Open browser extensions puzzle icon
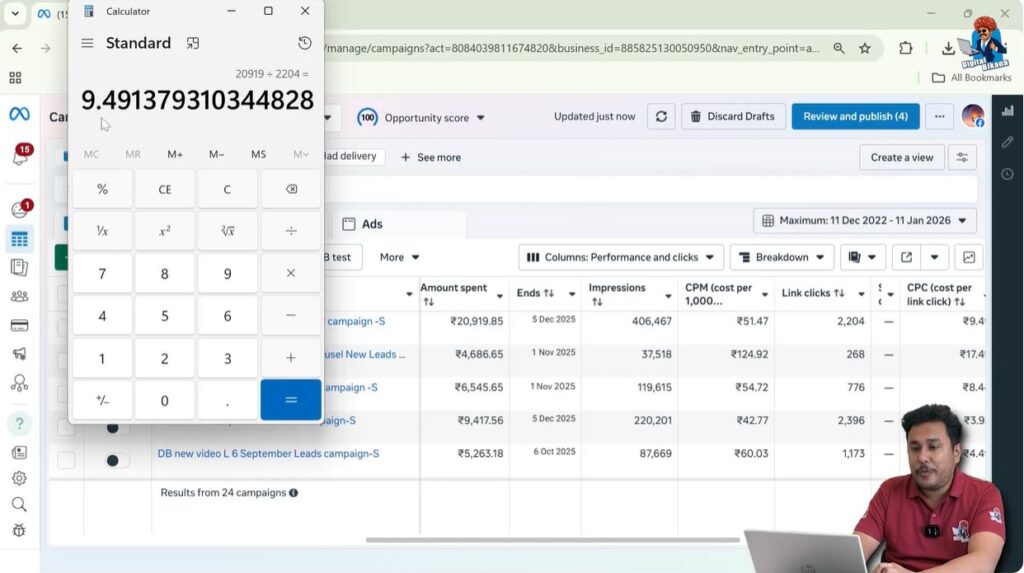 [x=905, y=48]
